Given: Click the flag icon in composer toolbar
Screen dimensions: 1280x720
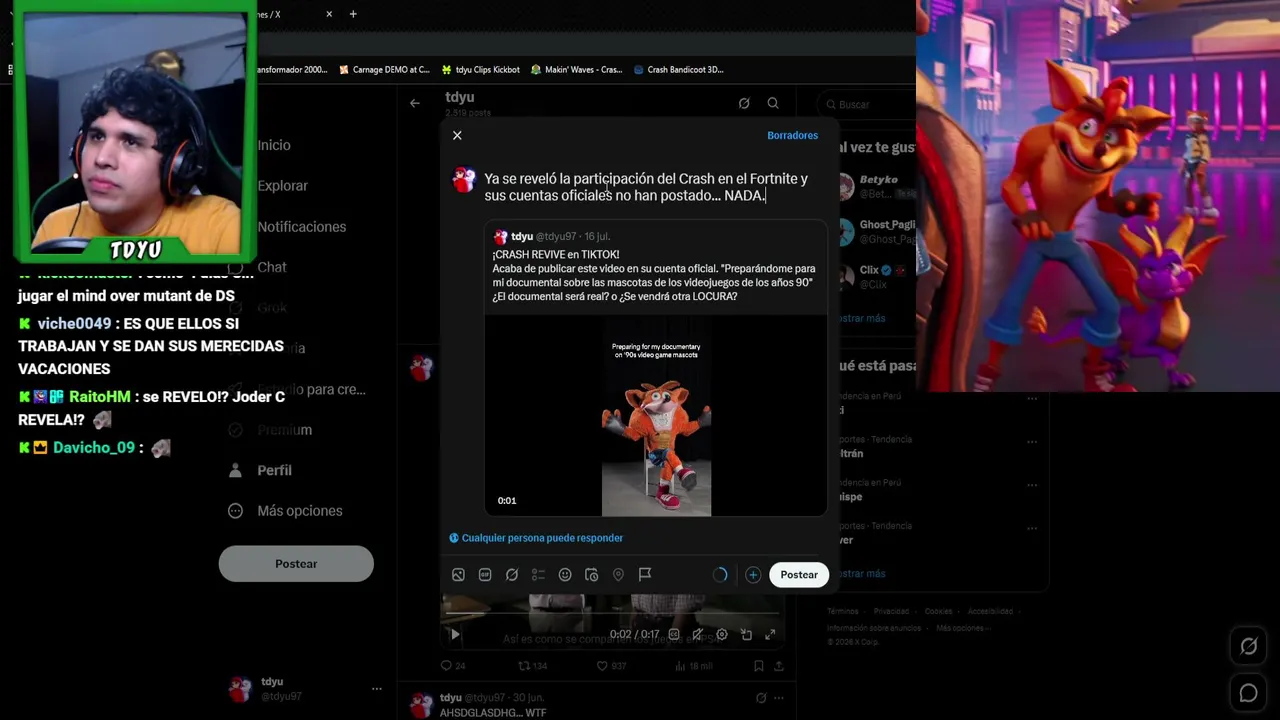Looking at the screenshot, I should click(x=645, y=575).
